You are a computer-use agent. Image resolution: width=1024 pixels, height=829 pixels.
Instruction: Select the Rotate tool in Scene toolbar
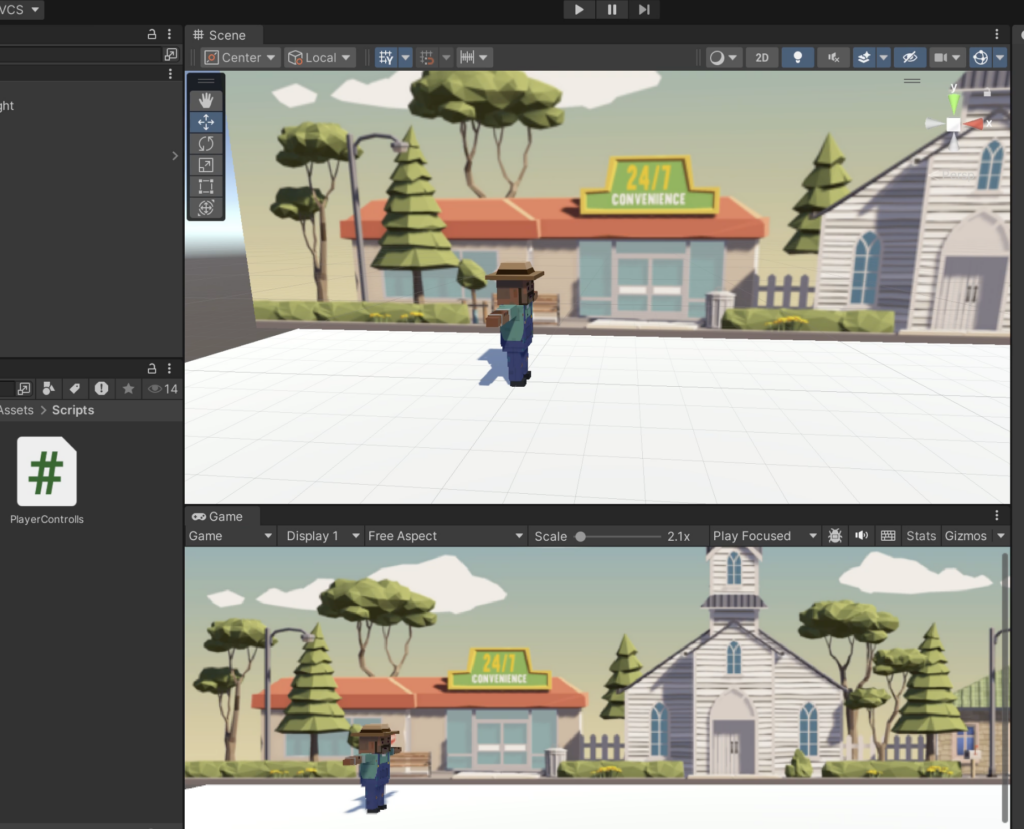coord(206,143)
